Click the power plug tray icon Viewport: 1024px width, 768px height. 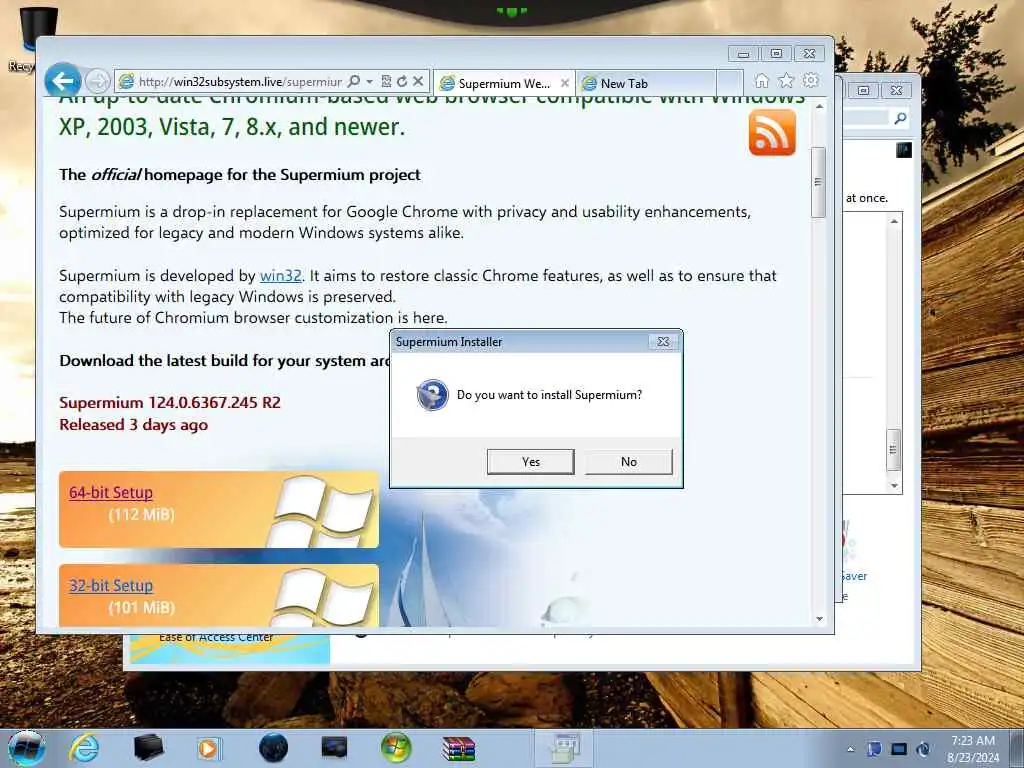(923, 749)
